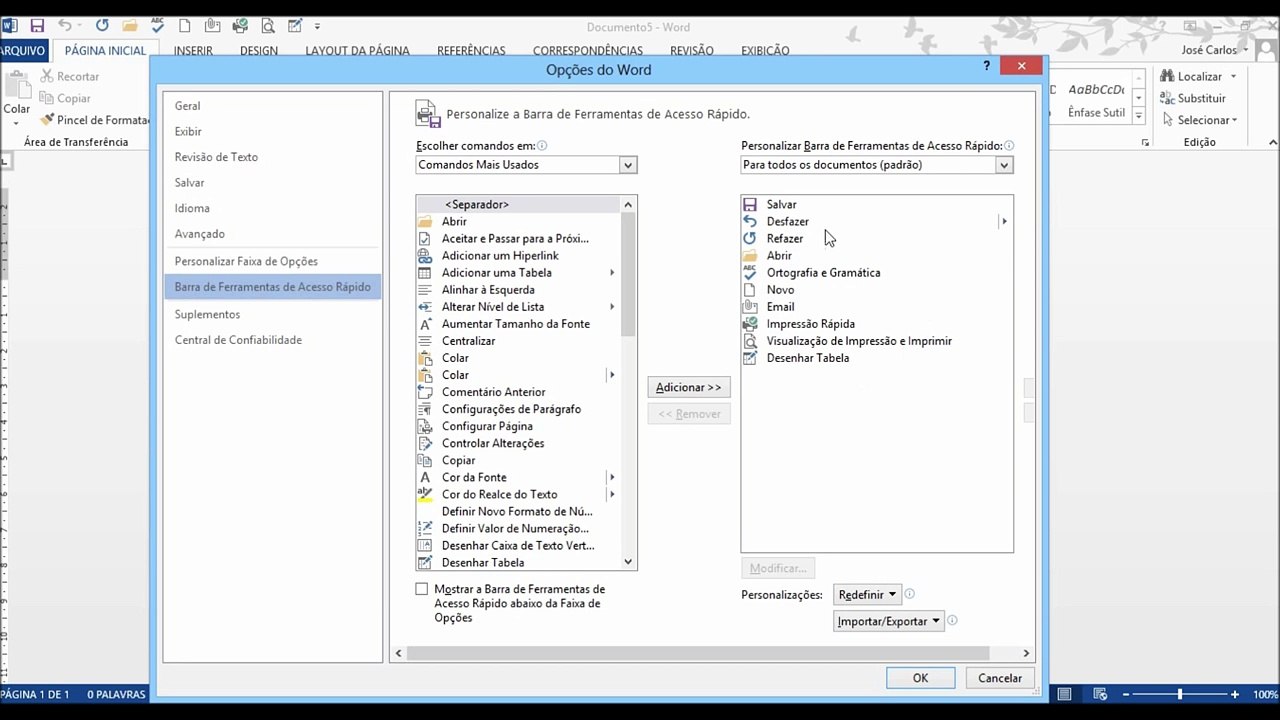Image resolution: width=1280 pixels, height=720 pixels.
Task: Select Aumentar Tamanho da Fonte in command list
Action: (x=518, y=324)
